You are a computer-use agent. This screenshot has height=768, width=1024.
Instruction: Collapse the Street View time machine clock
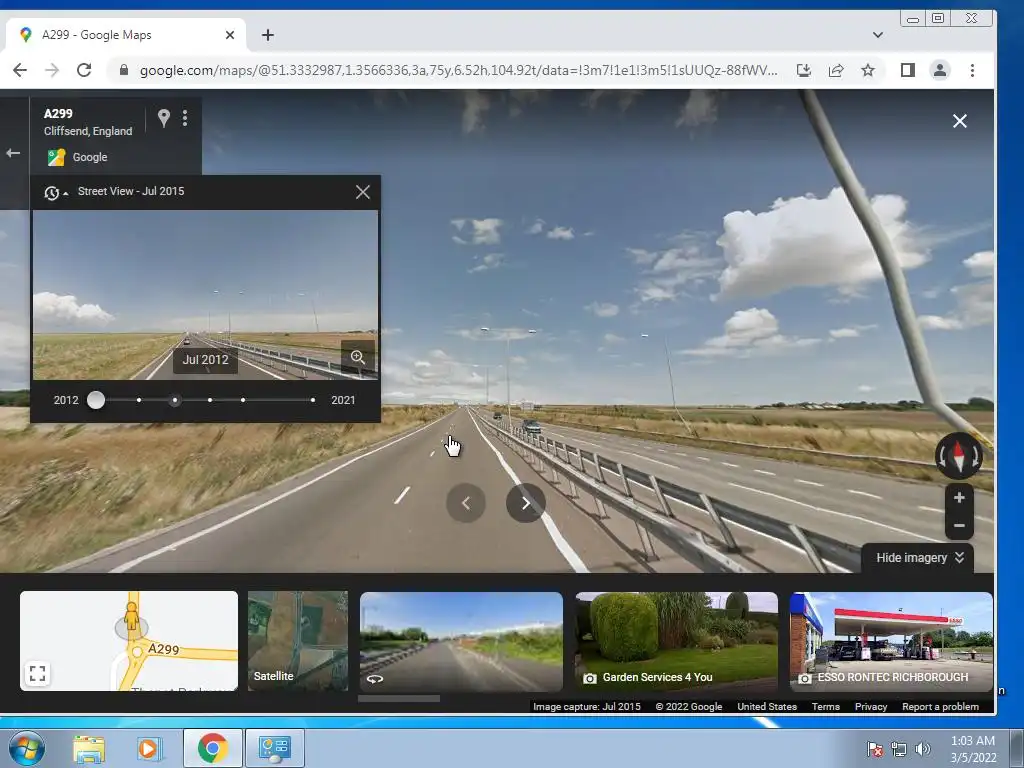point(56,193)
